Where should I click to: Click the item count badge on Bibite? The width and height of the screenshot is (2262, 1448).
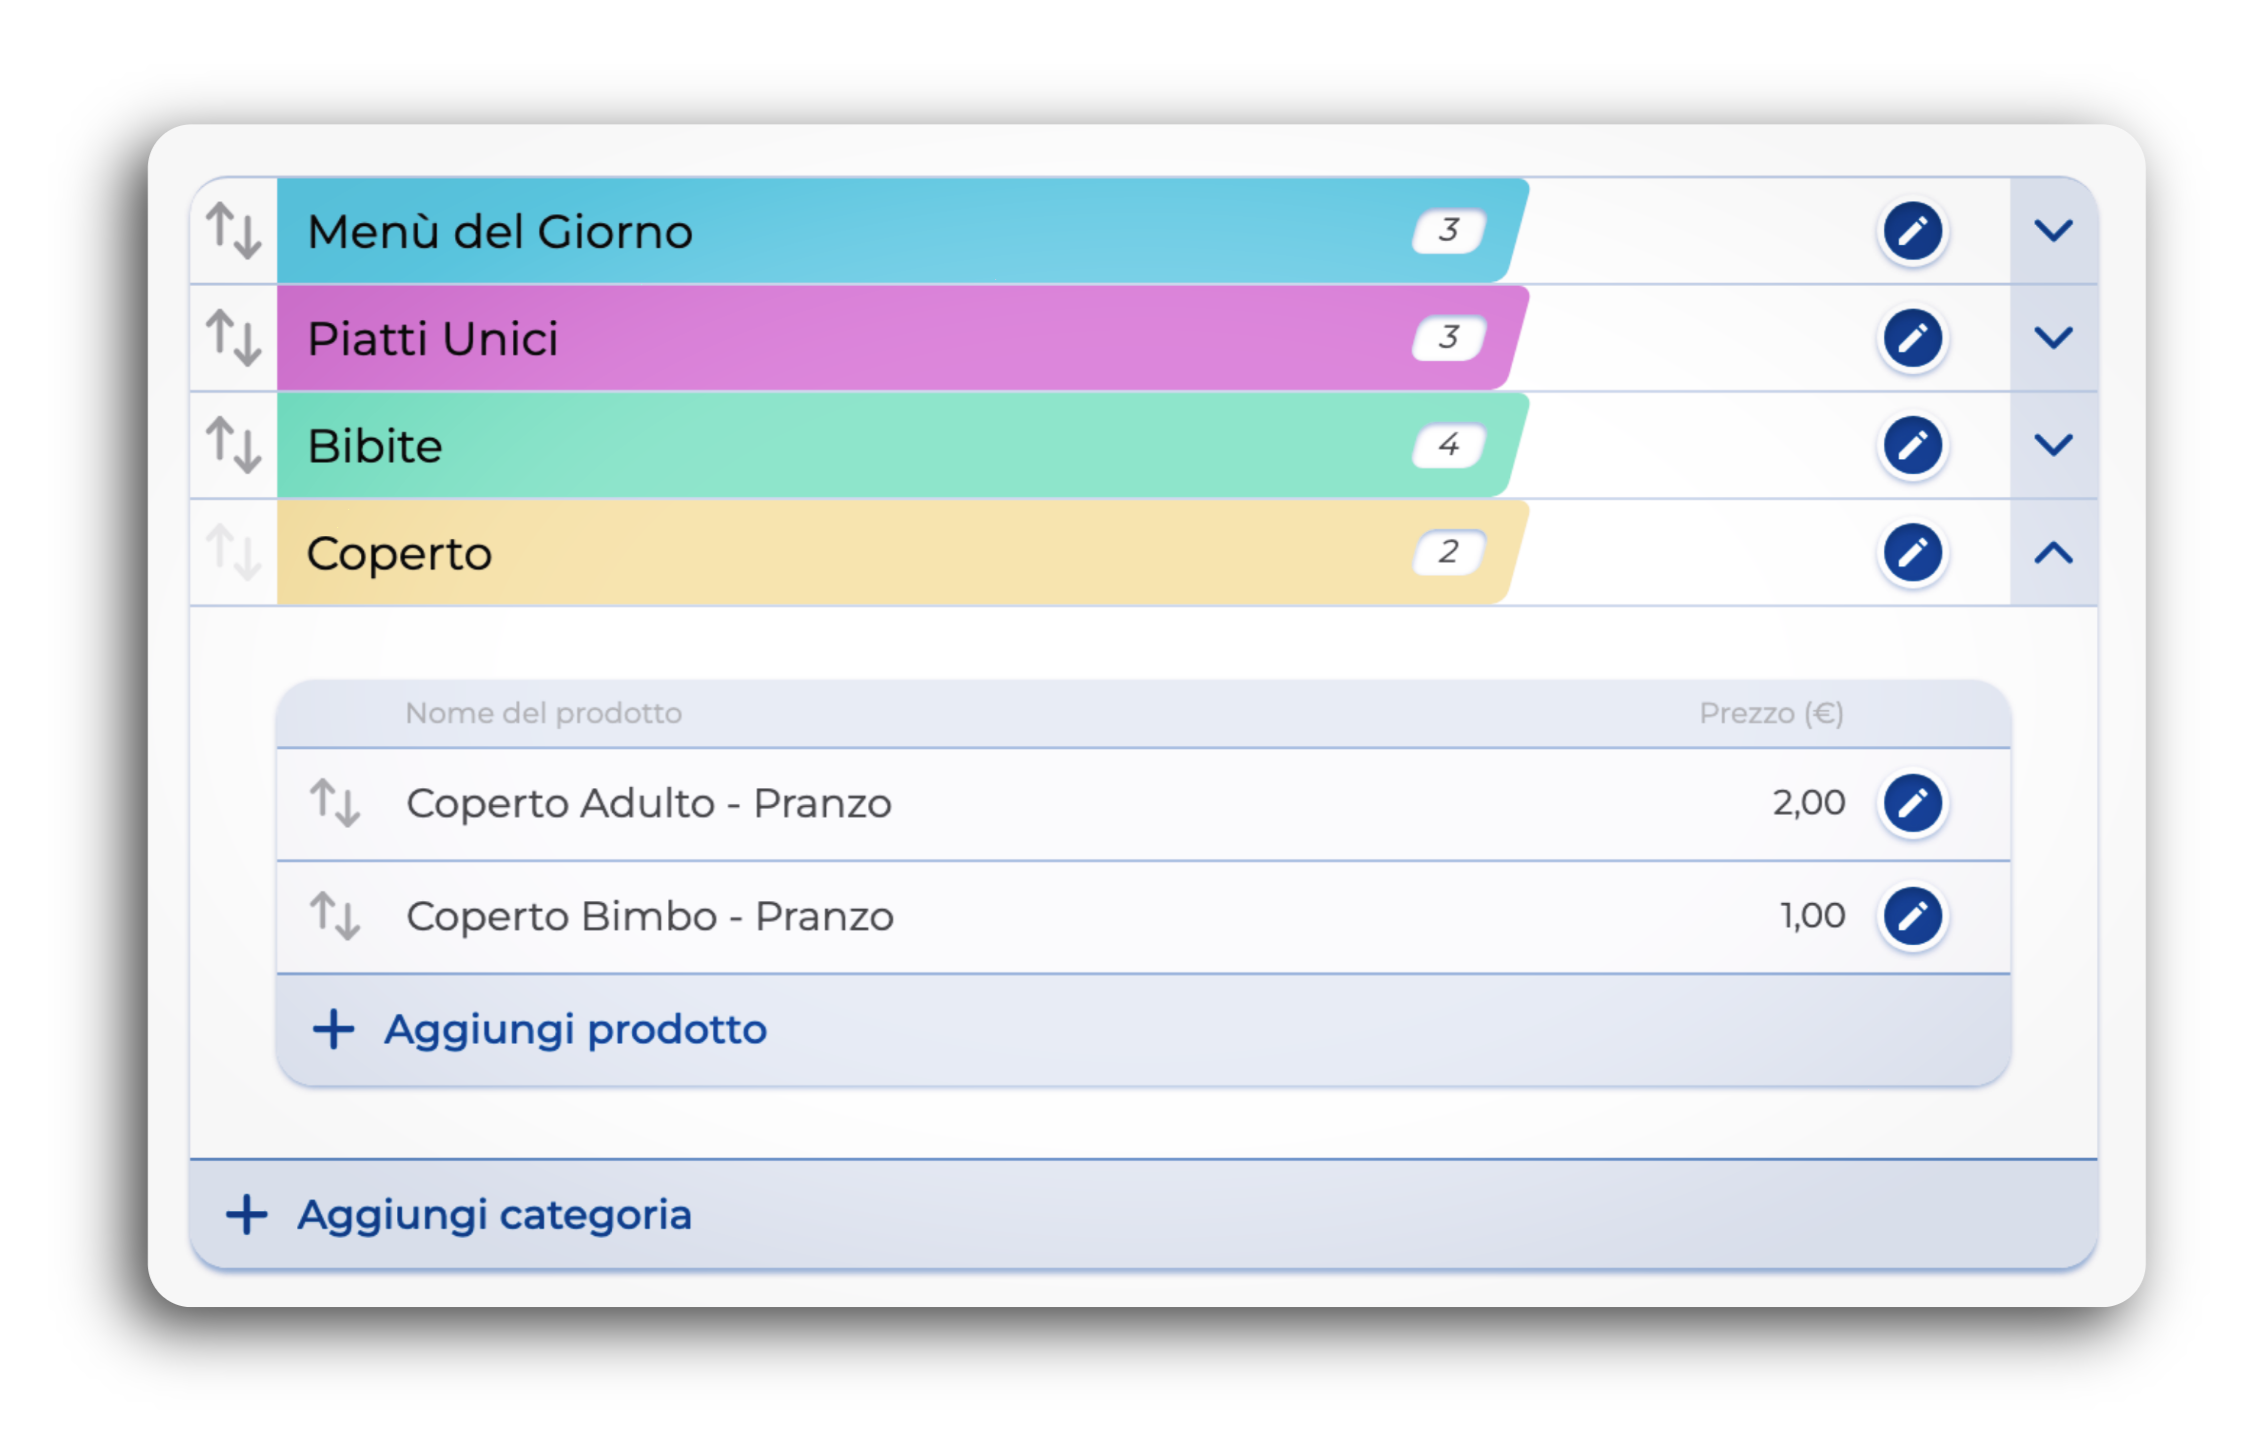(1448, 445)
